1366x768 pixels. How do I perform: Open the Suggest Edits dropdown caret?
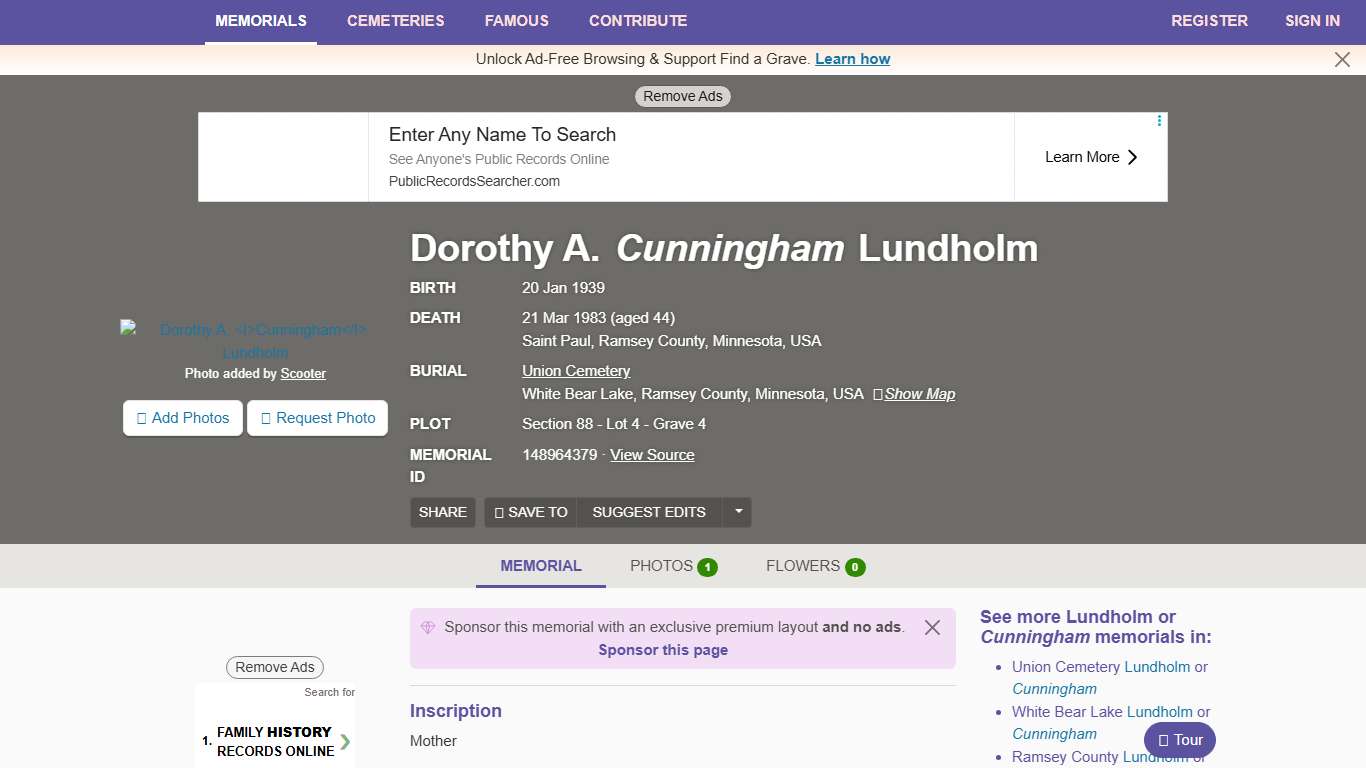click(x=737, y=512)
